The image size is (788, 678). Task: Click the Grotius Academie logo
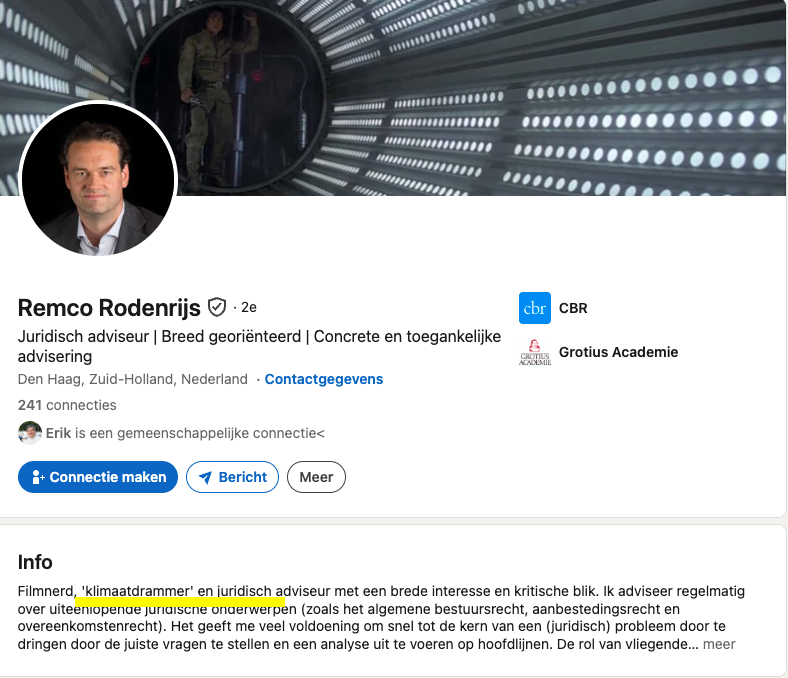tap(535, 352)
